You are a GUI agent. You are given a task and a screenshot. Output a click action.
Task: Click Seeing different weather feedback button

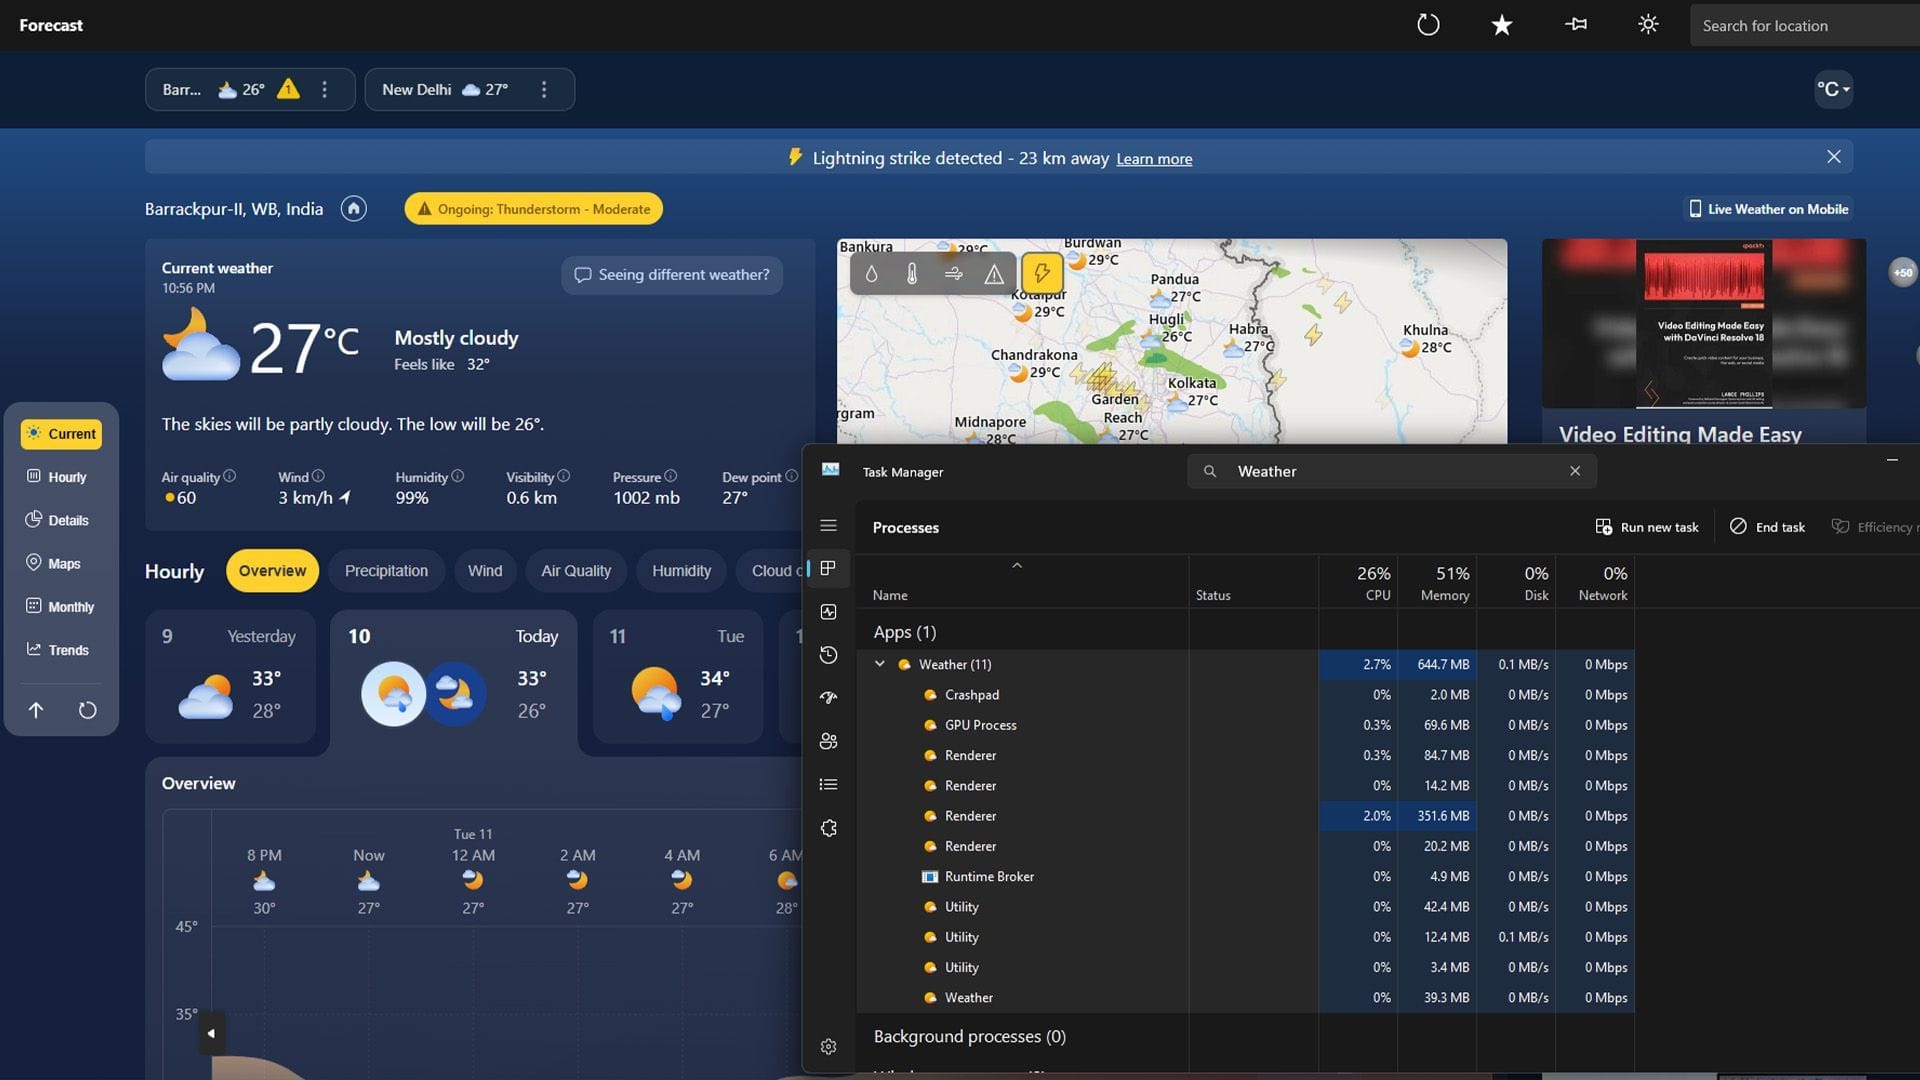click(672, 275)
